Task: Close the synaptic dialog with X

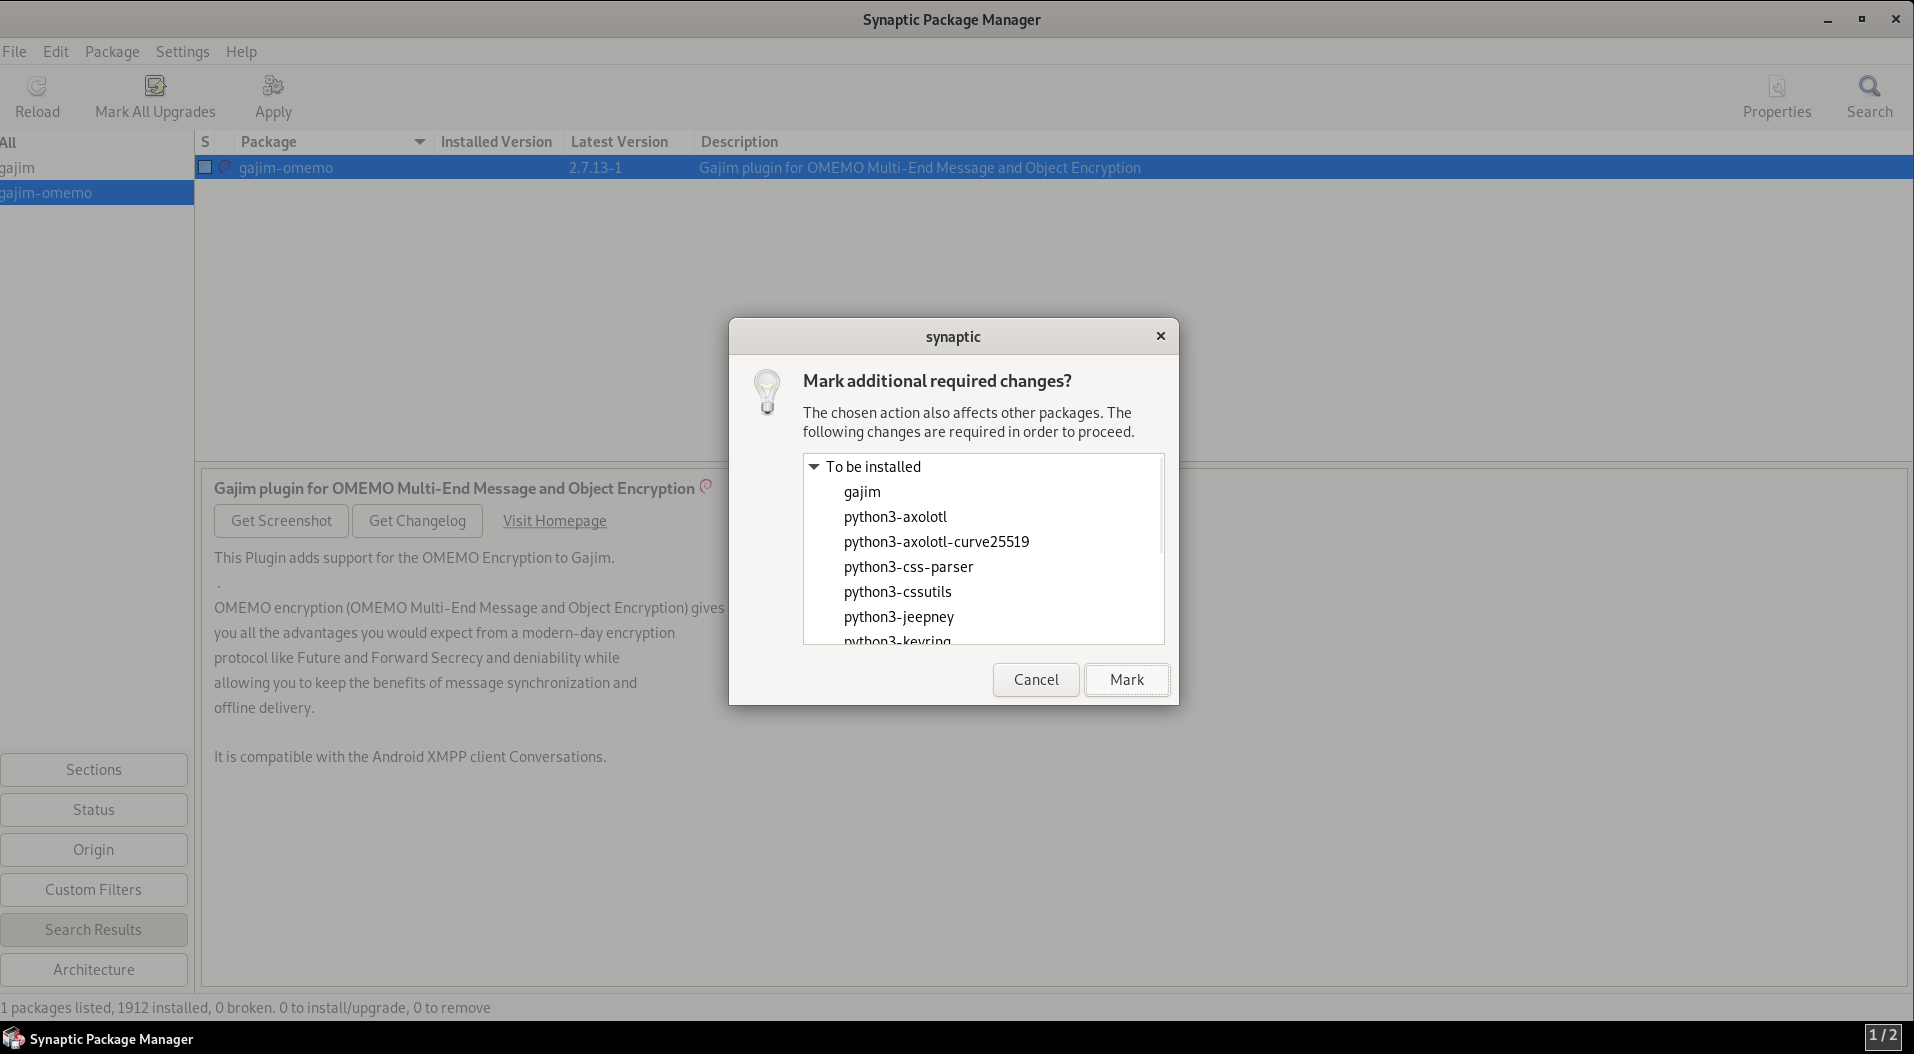Action: 1160,336
